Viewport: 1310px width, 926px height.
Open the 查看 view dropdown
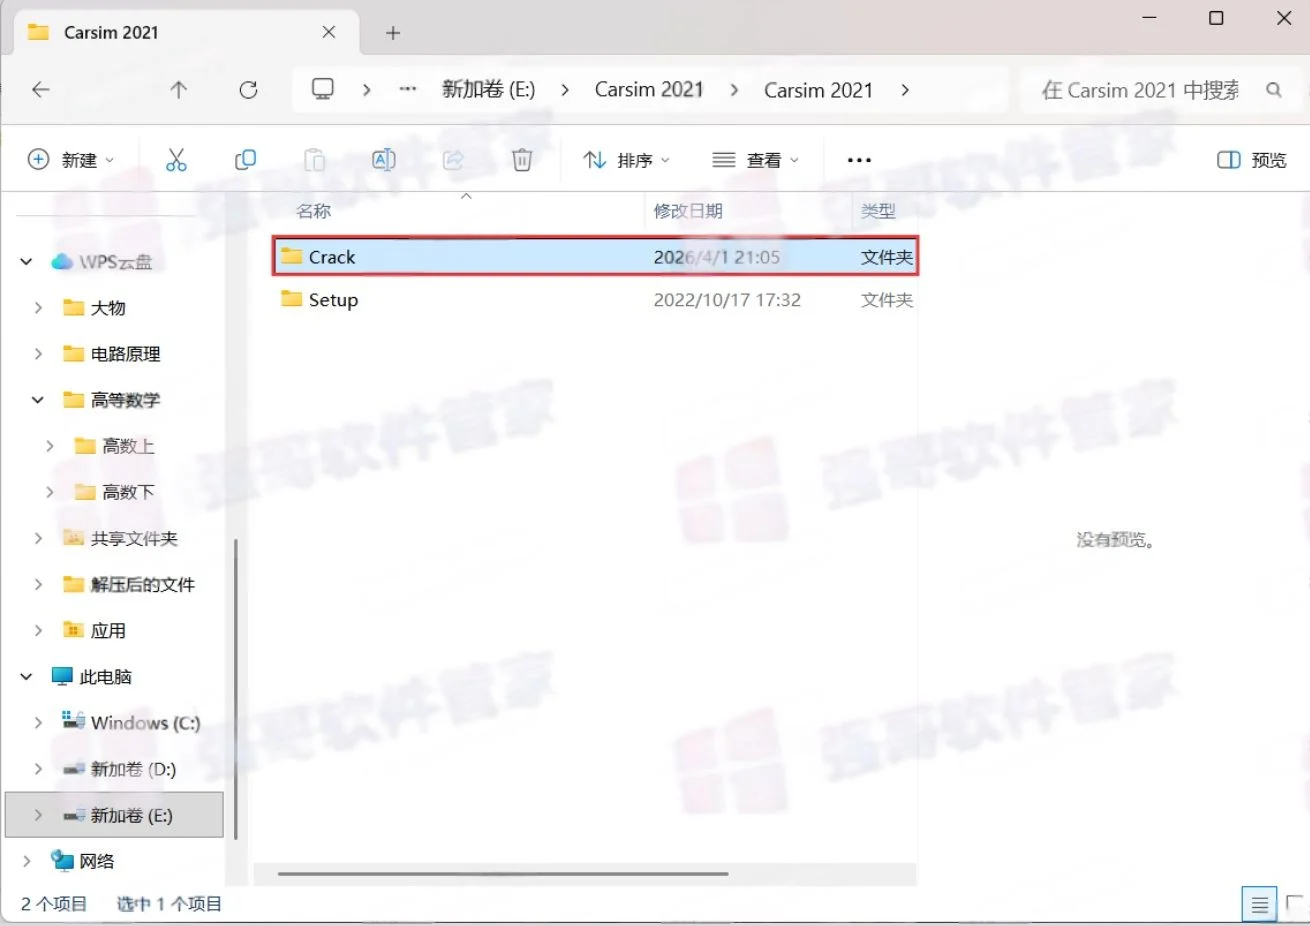[x=755, y=160]
